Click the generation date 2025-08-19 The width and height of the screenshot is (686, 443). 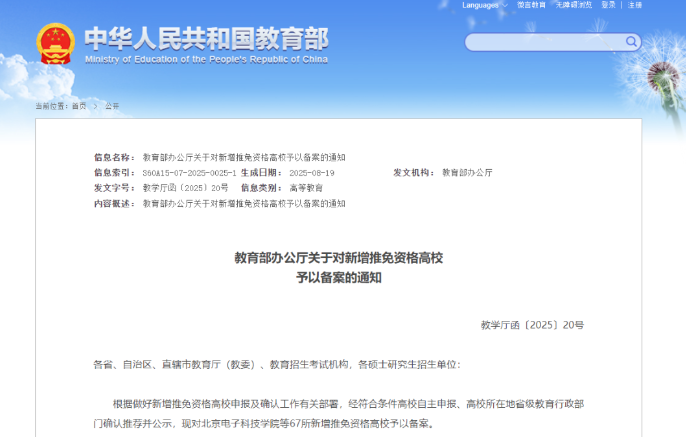point(312,173)
